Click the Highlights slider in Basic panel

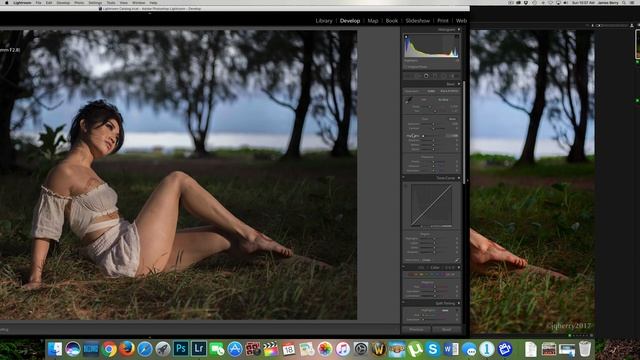(x=433, y=136)
